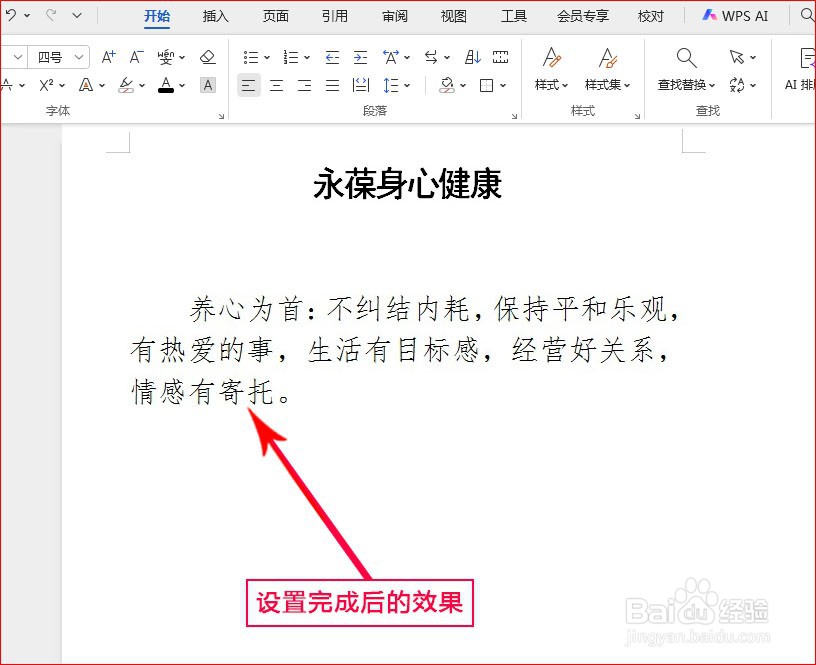Toggle superscript X² formatting
816x665 pixels.
tap(46, 85)
